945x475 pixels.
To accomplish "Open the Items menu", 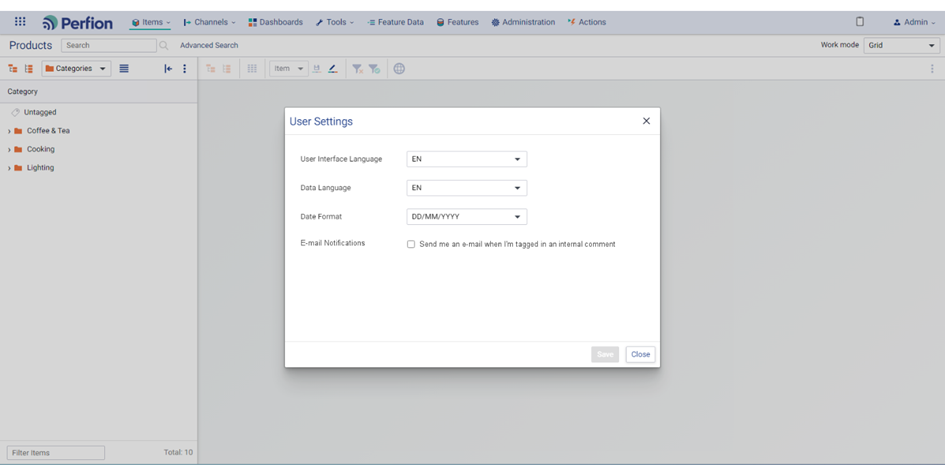I will (x=151, y=22).
